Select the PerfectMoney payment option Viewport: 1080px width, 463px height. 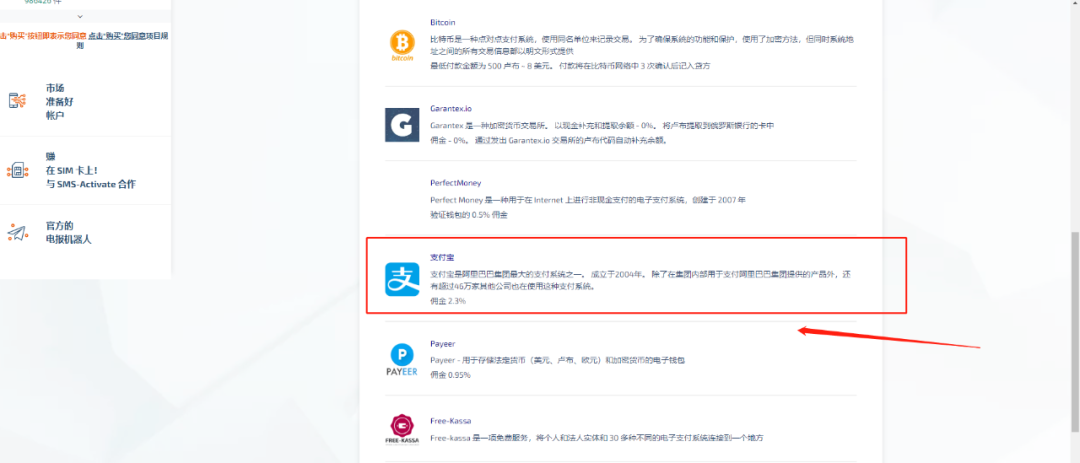(x=455, y=183)
